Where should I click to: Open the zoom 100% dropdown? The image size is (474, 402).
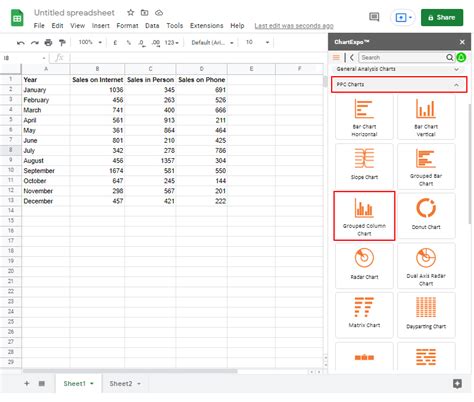pyautogui.click(x=90, y=42)
